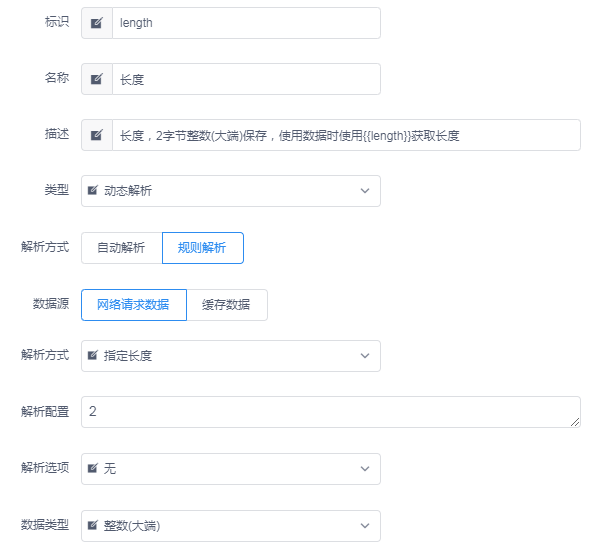The width and height of the screenshot is (589, 546).
Task: Click the 描述 description text field
Action: pyautogui.click(x=346, y=135)
